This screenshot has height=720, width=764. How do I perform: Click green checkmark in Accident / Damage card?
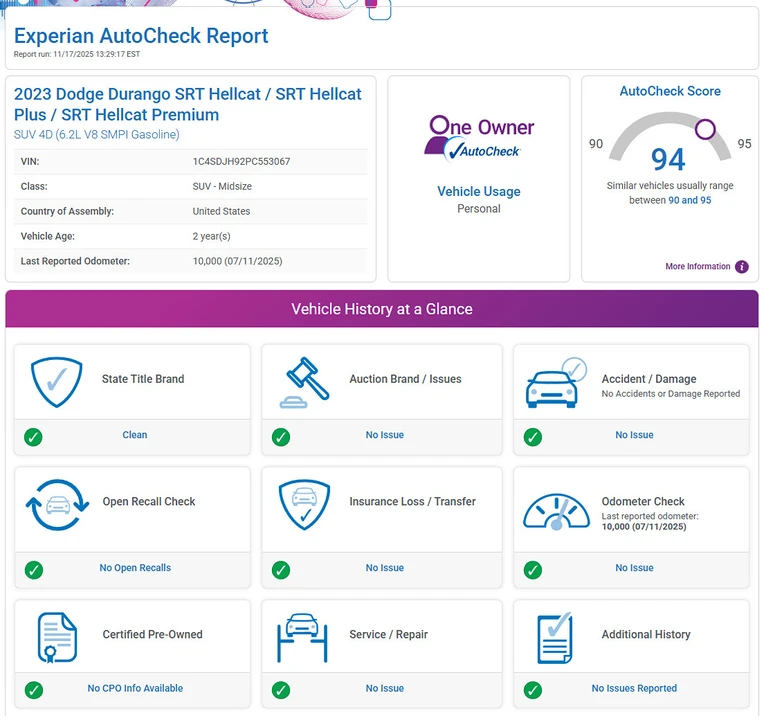[533, 437]
